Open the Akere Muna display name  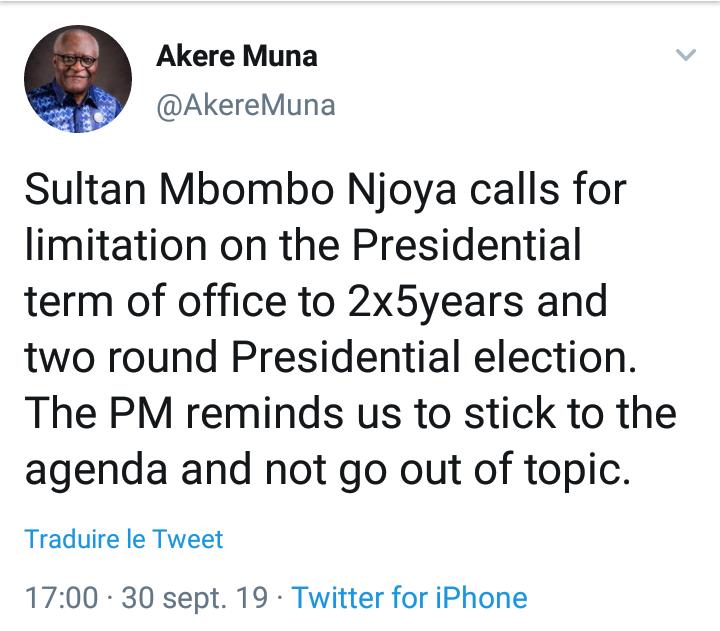237,56
